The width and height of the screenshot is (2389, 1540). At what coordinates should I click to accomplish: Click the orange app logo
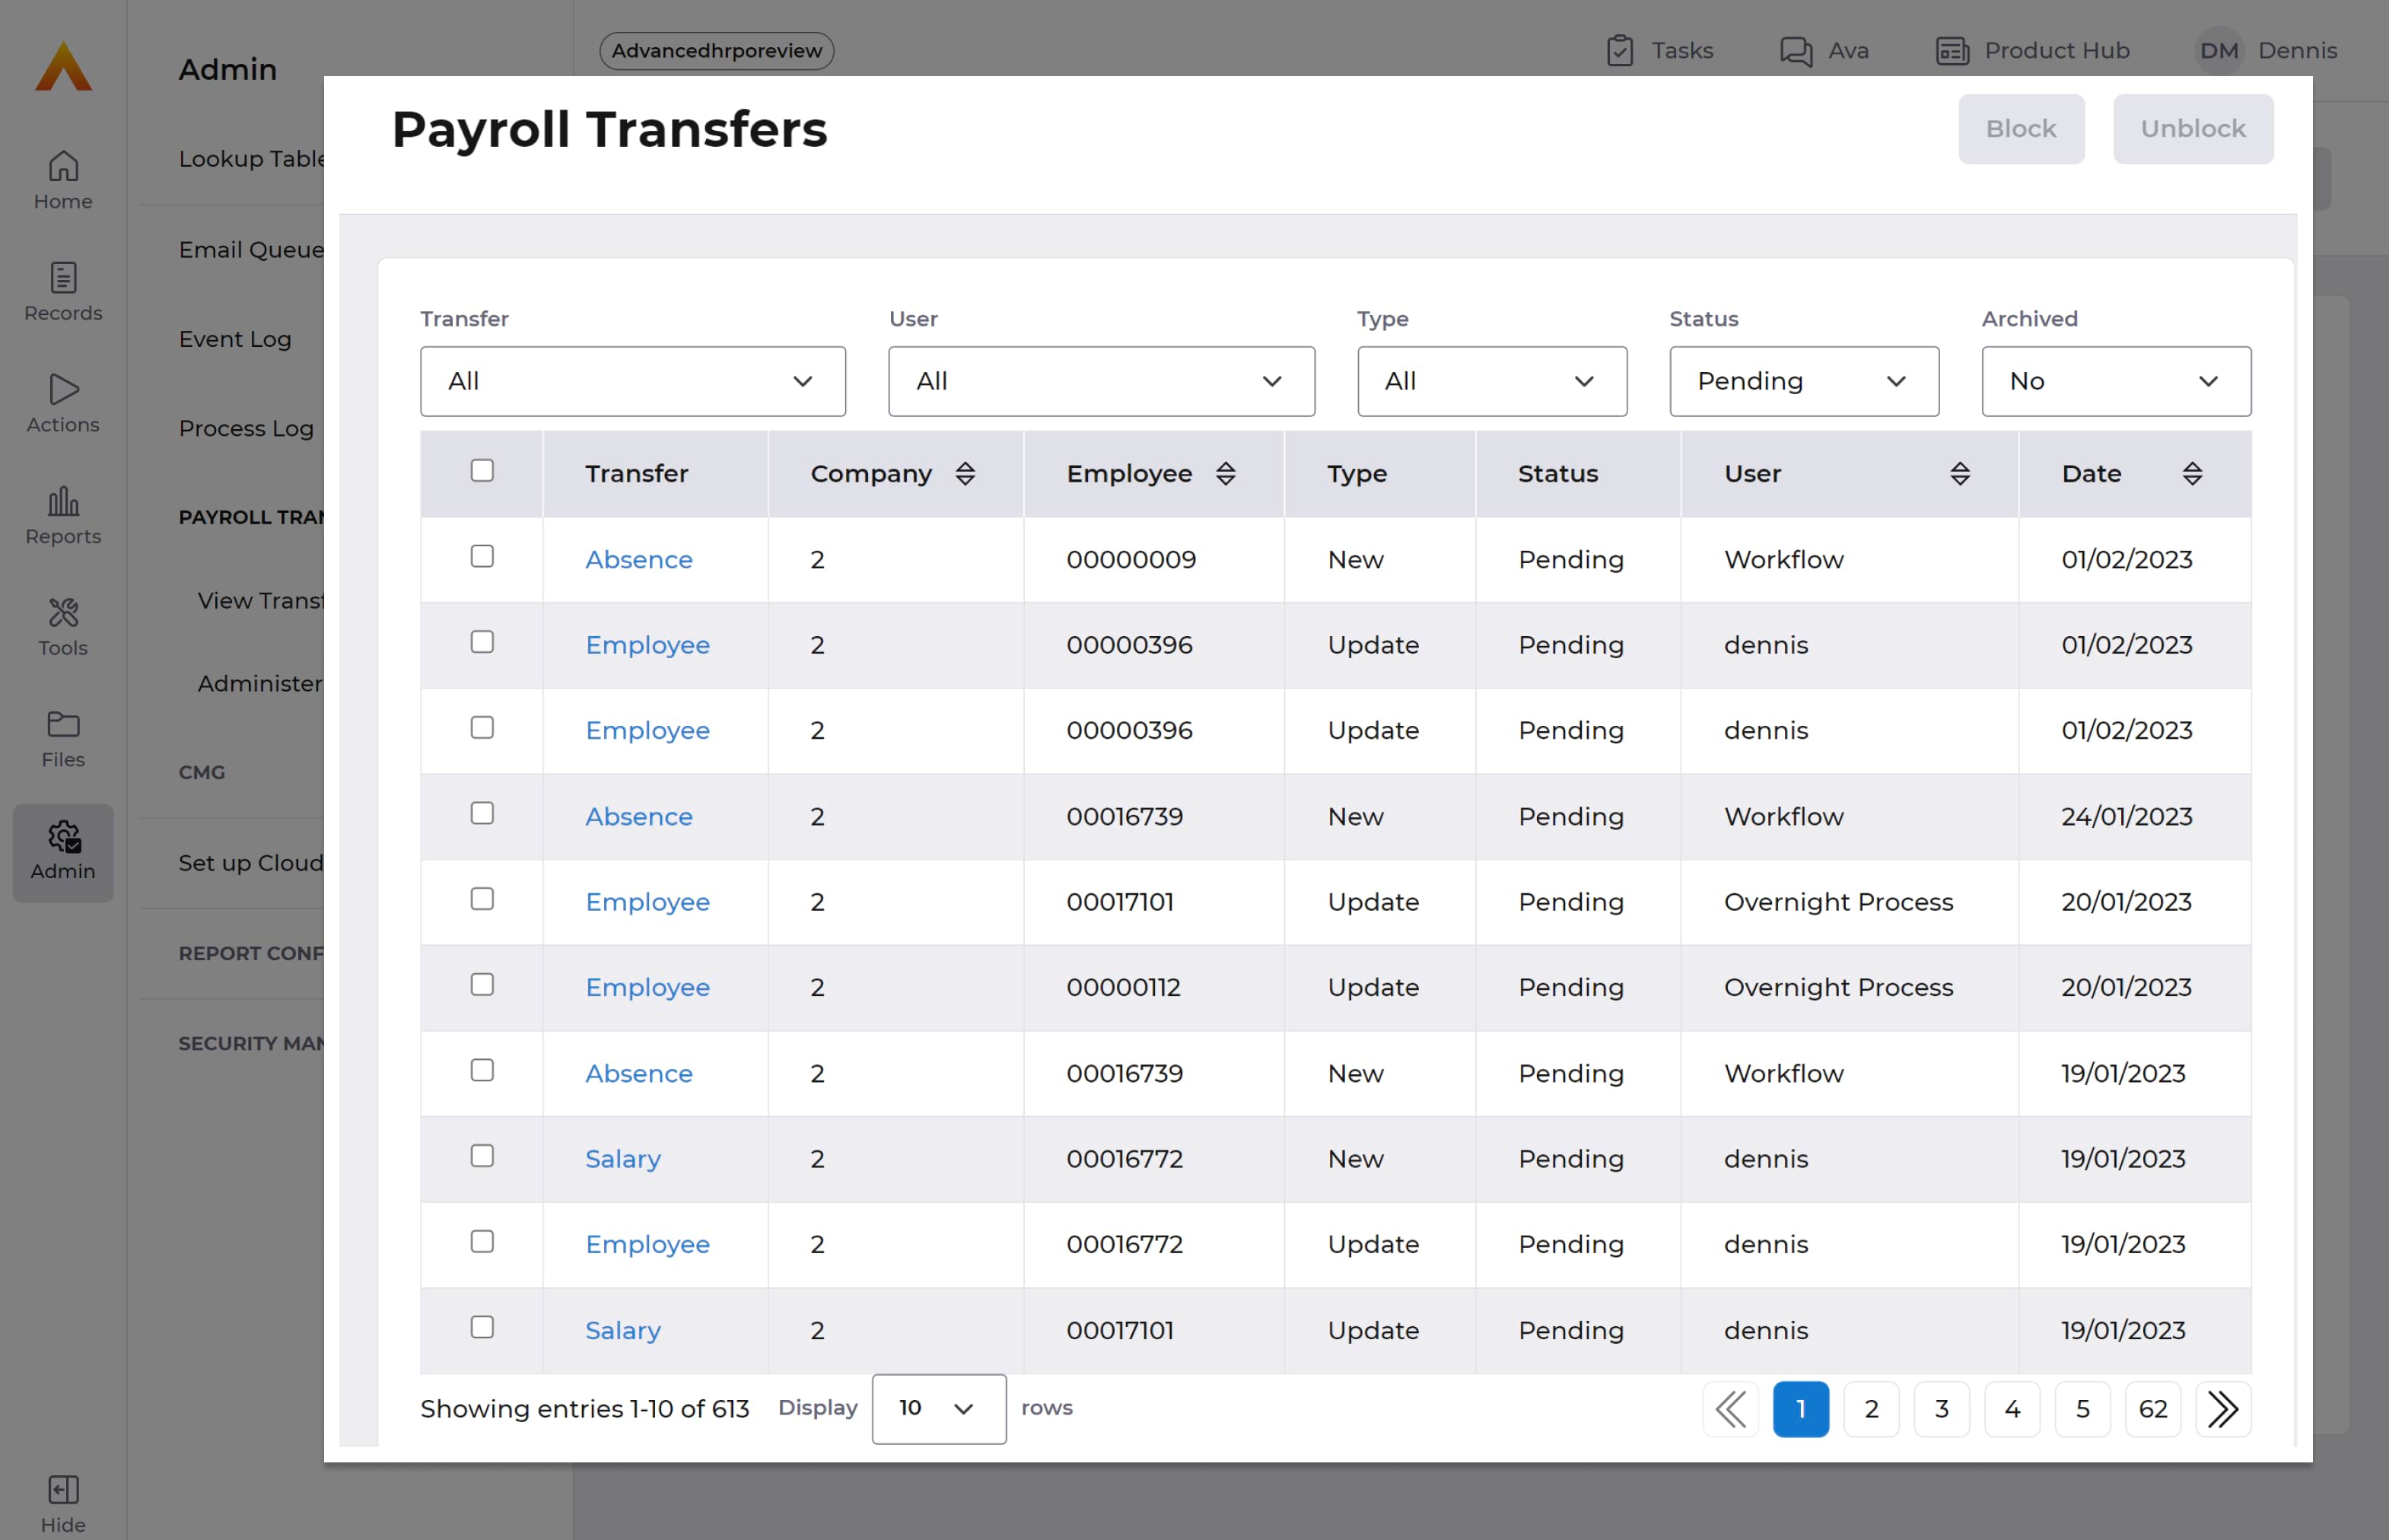tap(63, 66)
